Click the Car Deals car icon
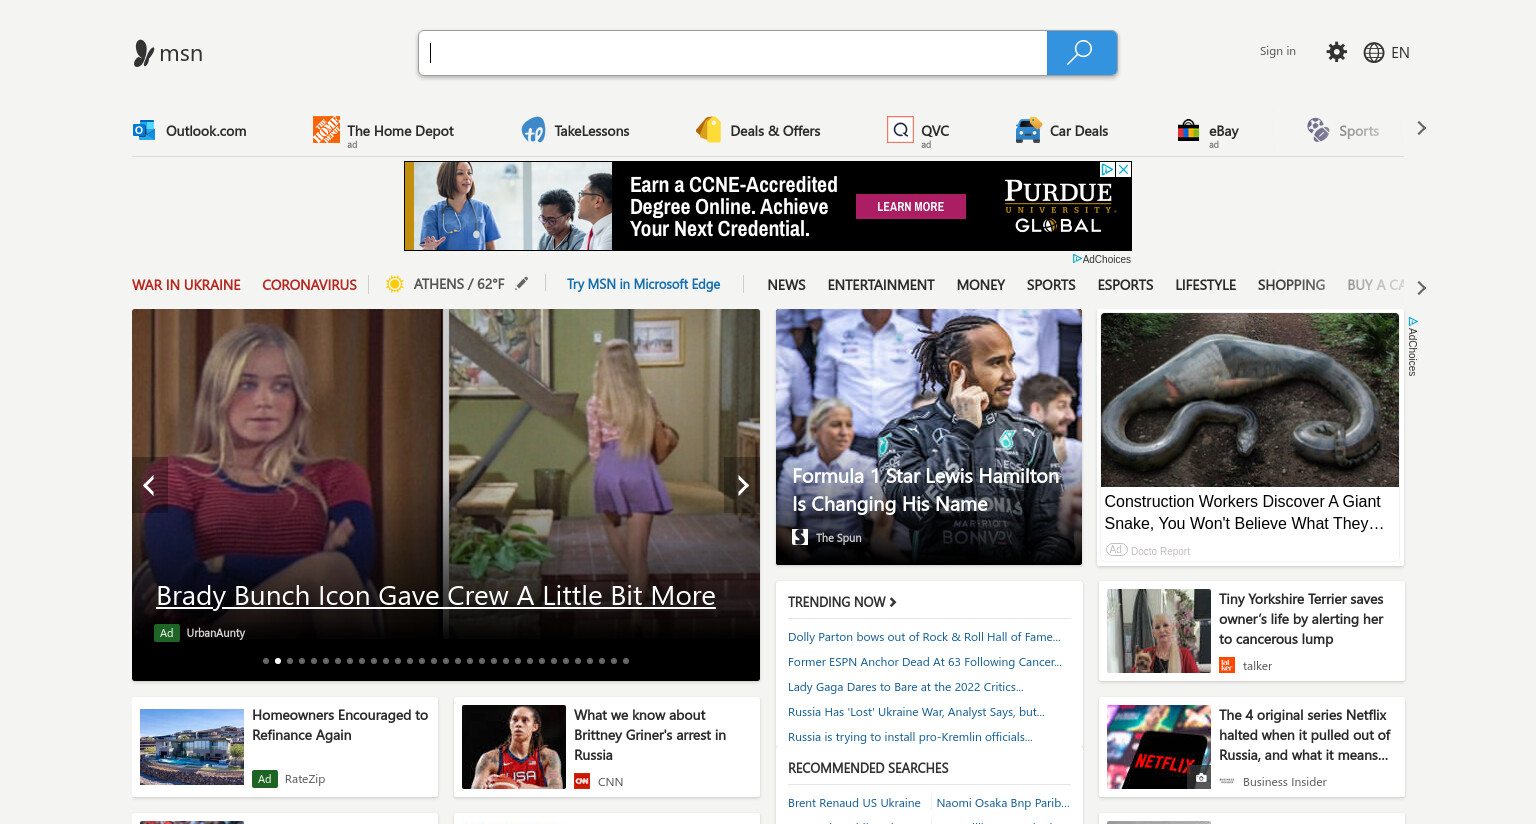 (1028, 130)
